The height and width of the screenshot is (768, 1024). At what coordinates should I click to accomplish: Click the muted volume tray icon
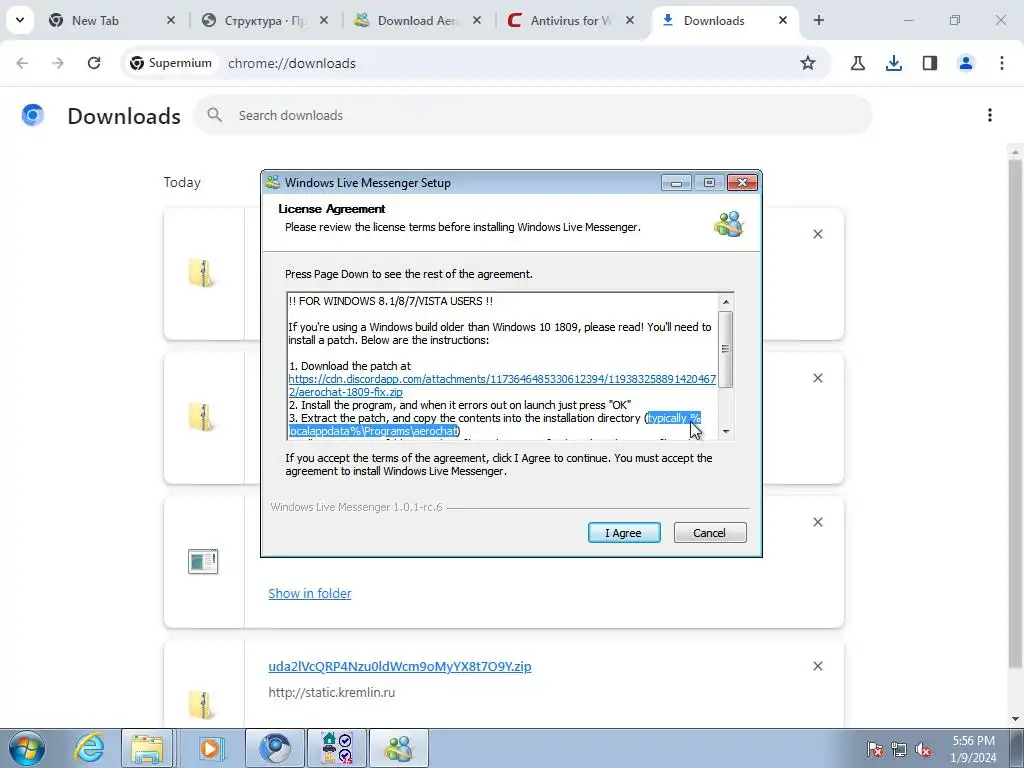(923, 749)
